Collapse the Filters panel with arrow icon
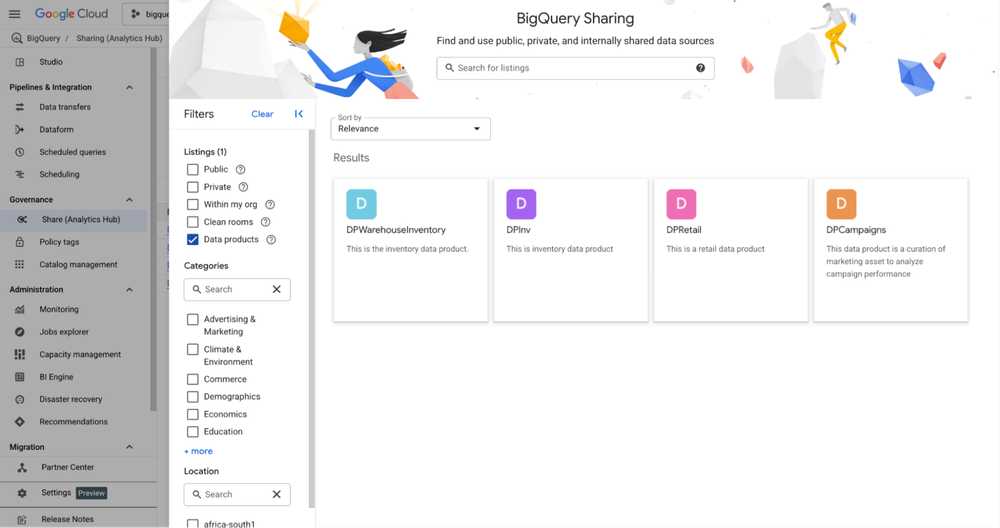 [x=298, y=114]
